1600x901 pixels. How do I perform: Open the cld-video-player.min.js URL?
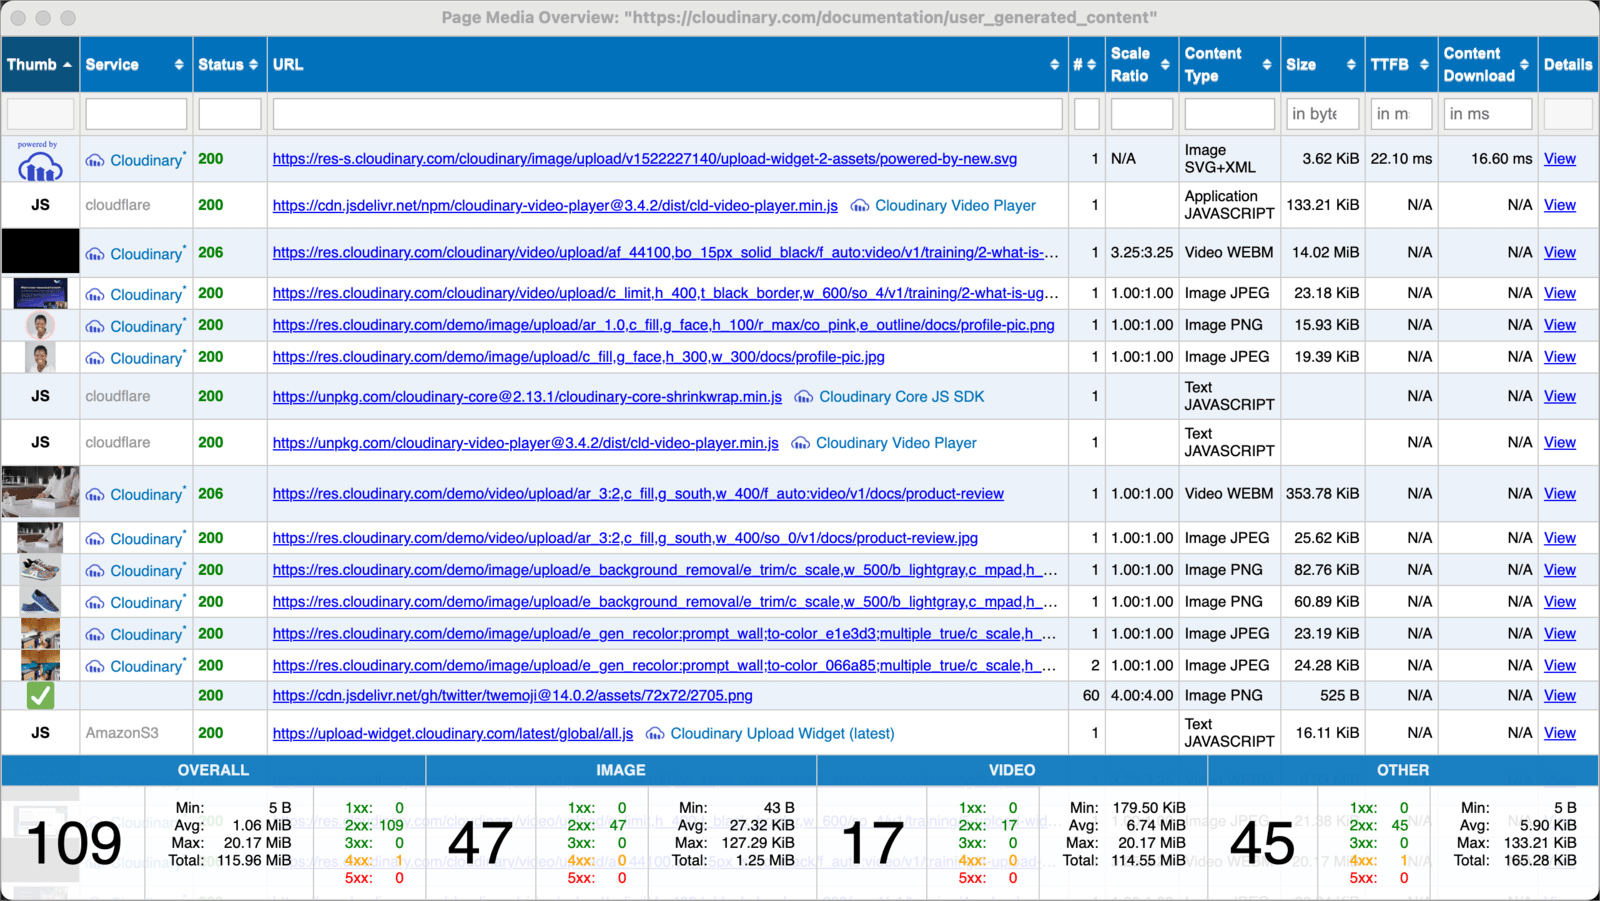click(x=554, y=205)
